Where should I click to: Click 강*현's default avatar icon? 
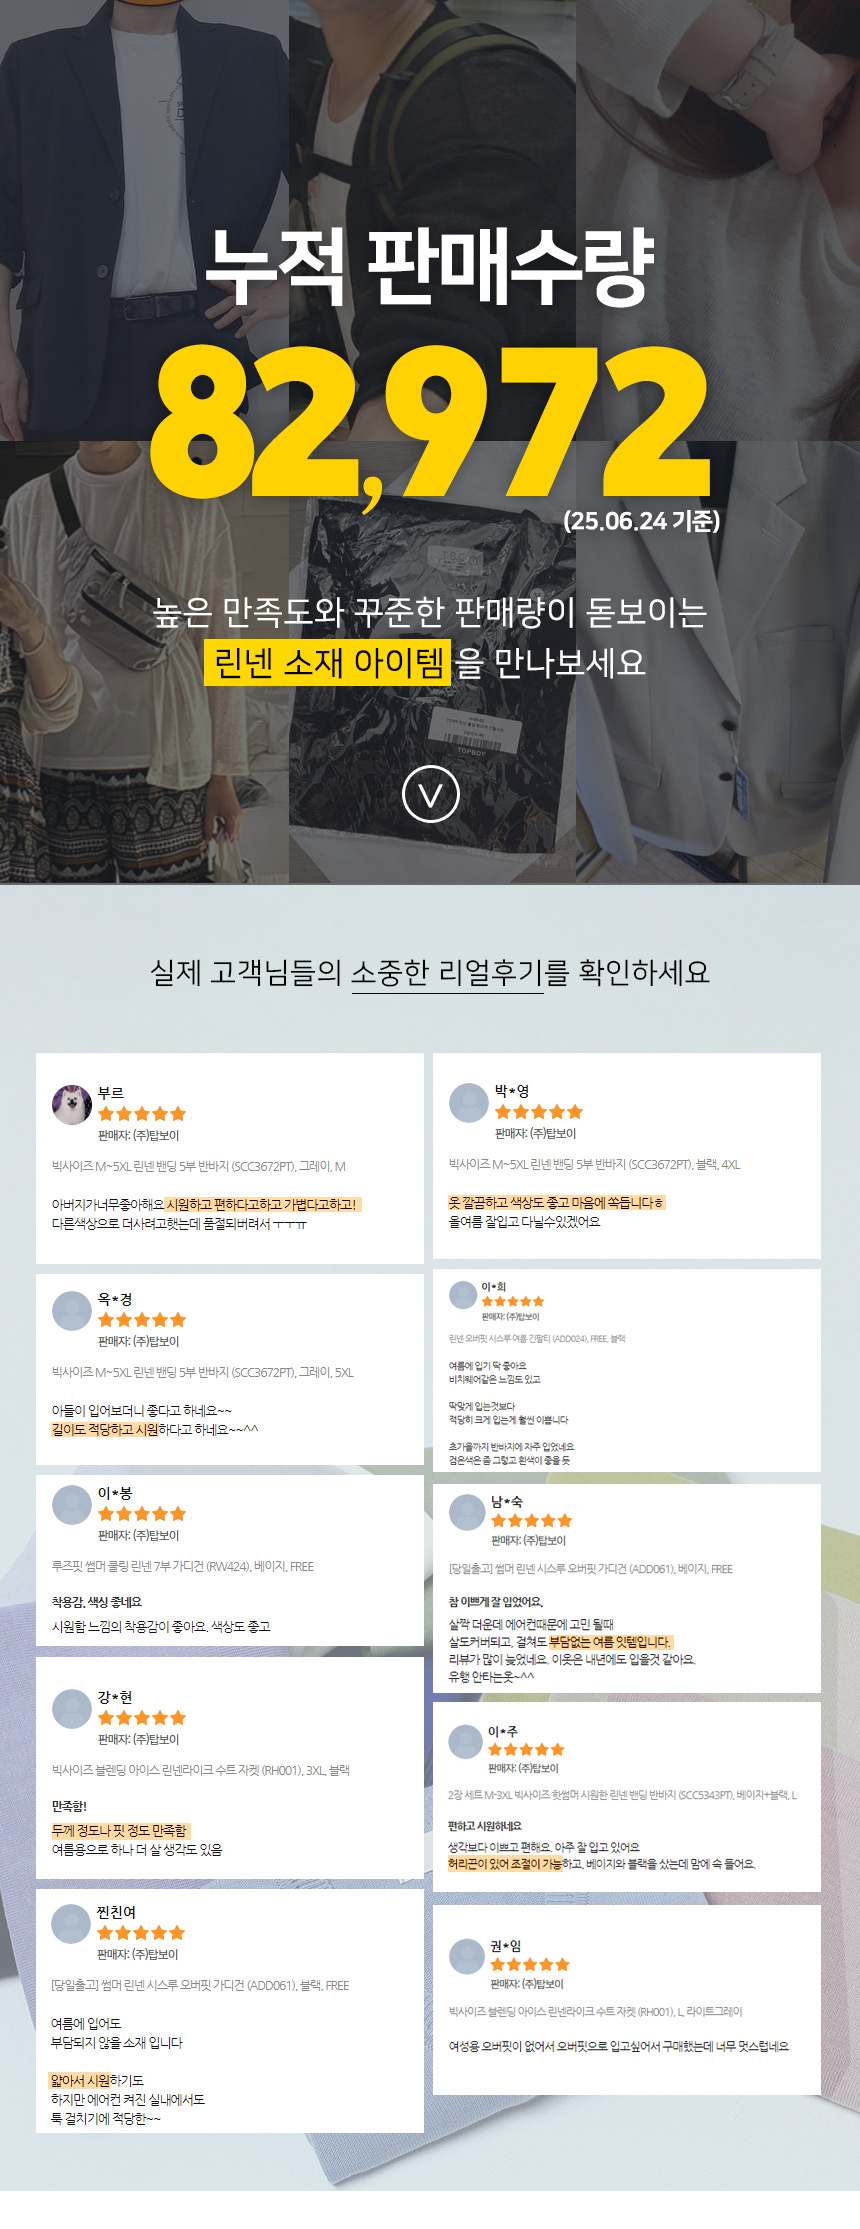click(x=72, y=1708)
